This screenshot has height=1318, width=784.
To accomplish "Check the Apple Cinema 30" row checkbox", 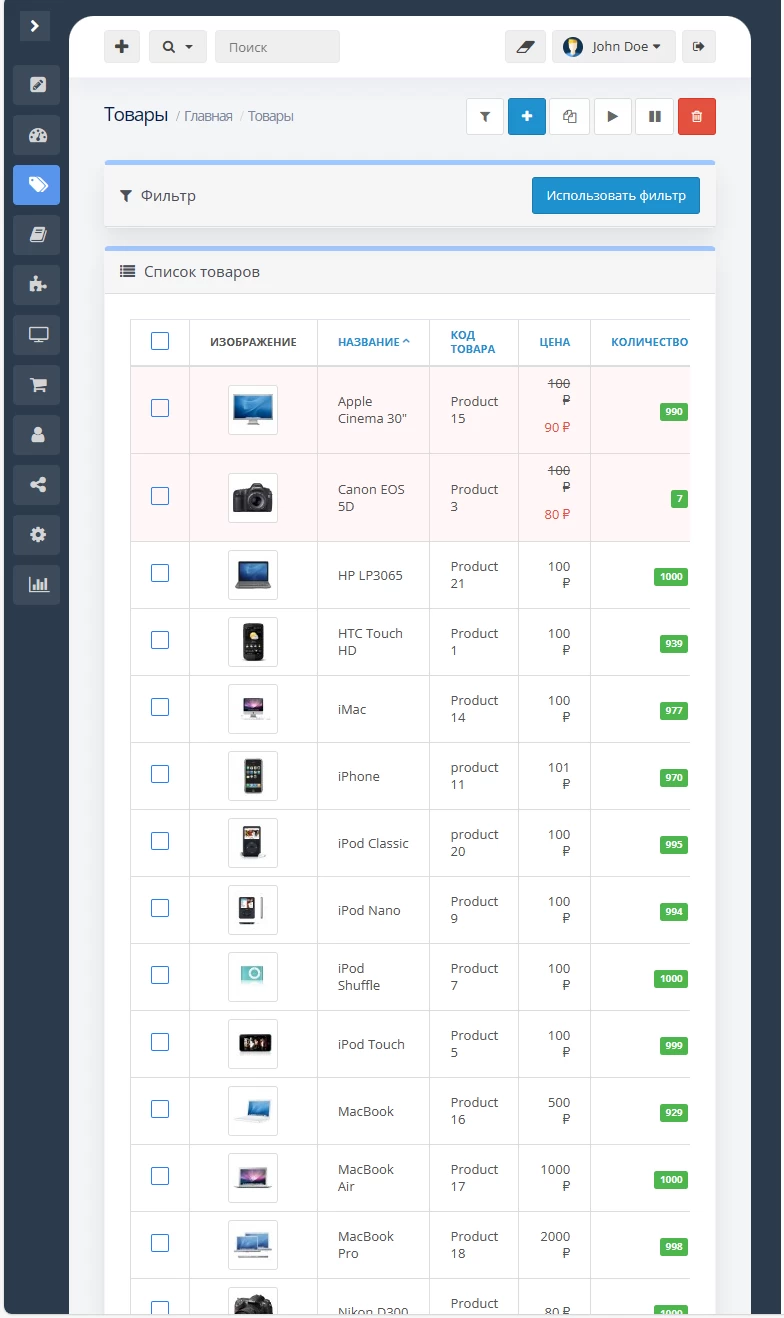I will pos(160,408).
